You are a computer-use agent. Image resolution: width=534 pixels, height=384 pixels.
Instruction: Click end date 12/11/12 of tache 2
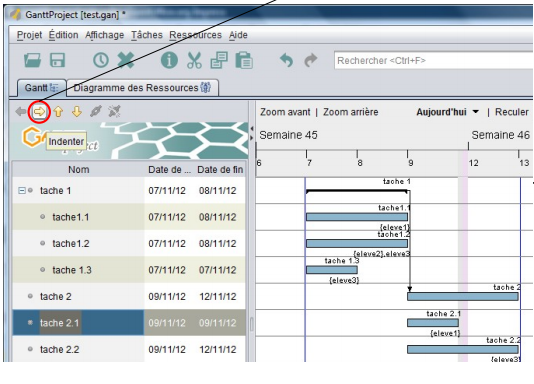pos(217,297)
